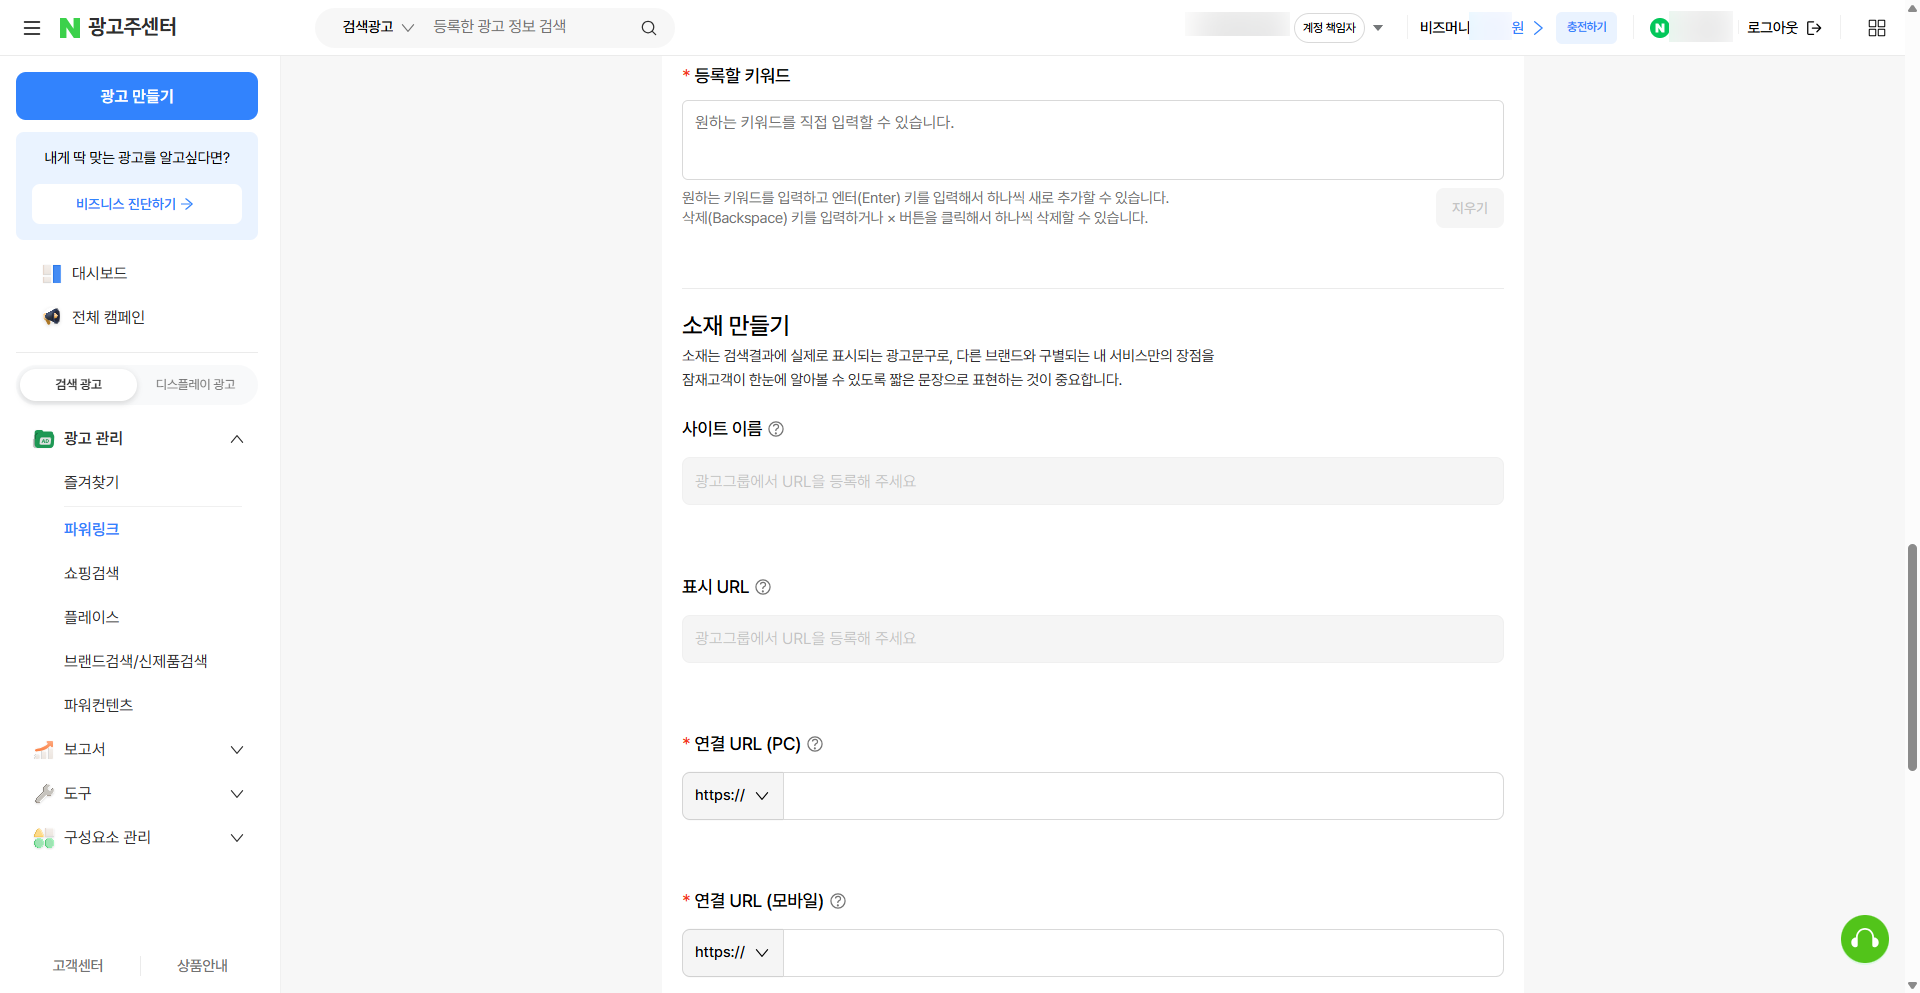This screenshot has width=1920, height=993.
Task: Open the hamburger menu icon
Action: point(32,28)
